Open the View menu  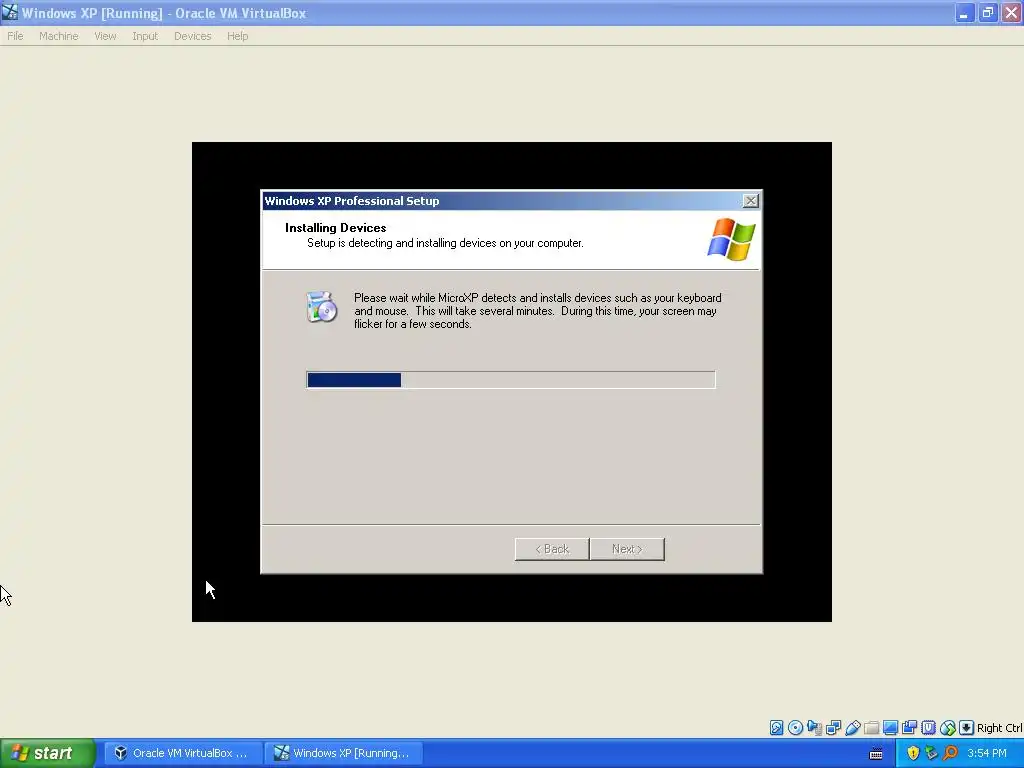pyautogui.click(x=105, y=36)
